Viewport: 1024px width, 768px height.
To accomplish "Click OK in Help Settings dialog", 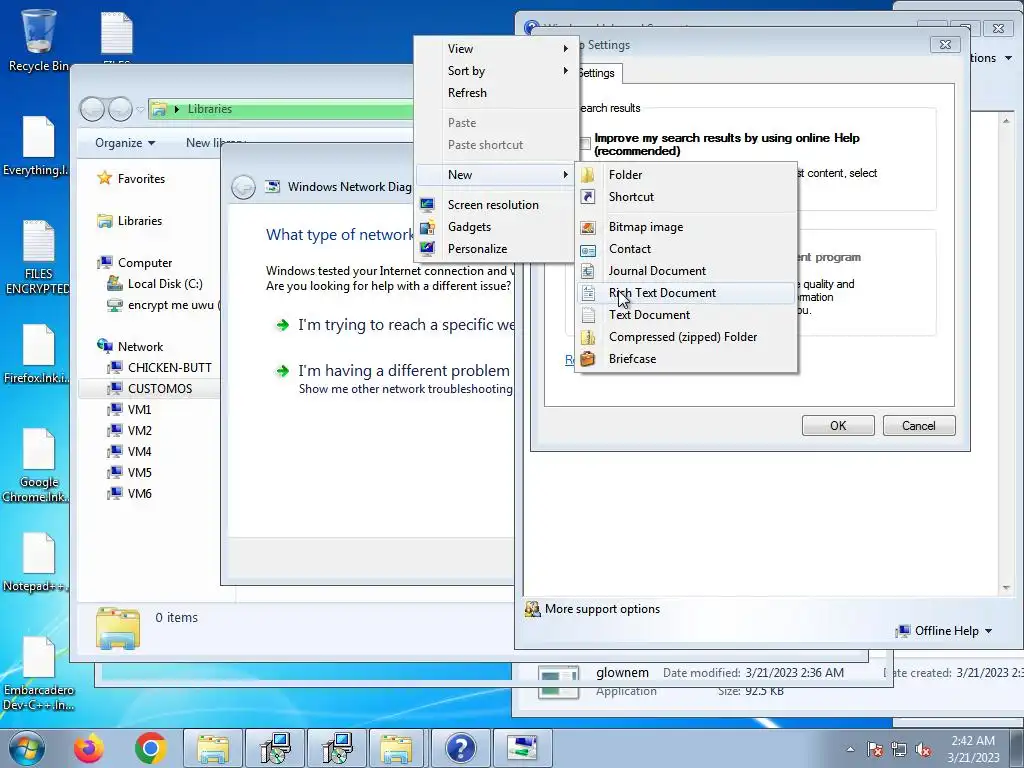I will (x=838, y=426).
